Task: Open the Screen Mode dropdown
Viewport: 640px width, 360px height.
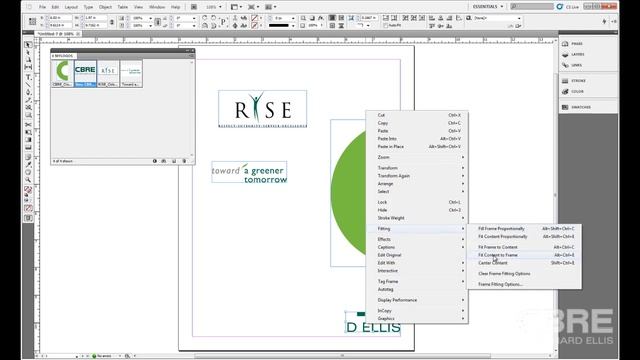Action: click(x=258, y=7)
